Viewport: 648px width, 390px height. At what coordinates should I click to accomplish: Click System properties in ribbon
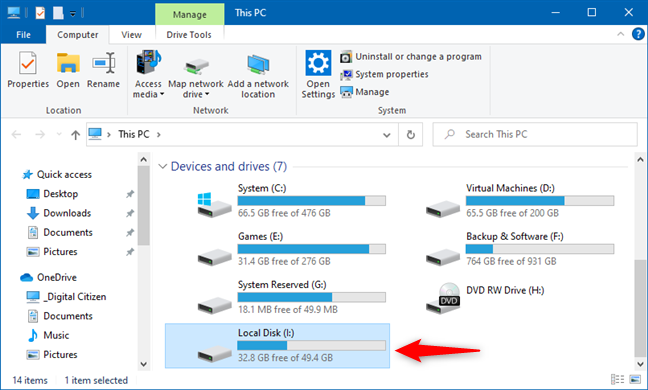(x=384, y=74)
